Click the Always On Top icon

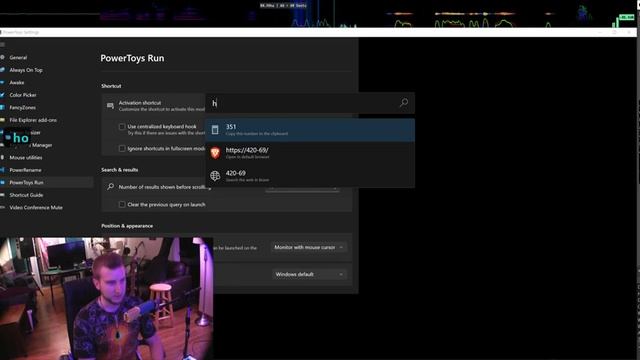tap(2, 70)
